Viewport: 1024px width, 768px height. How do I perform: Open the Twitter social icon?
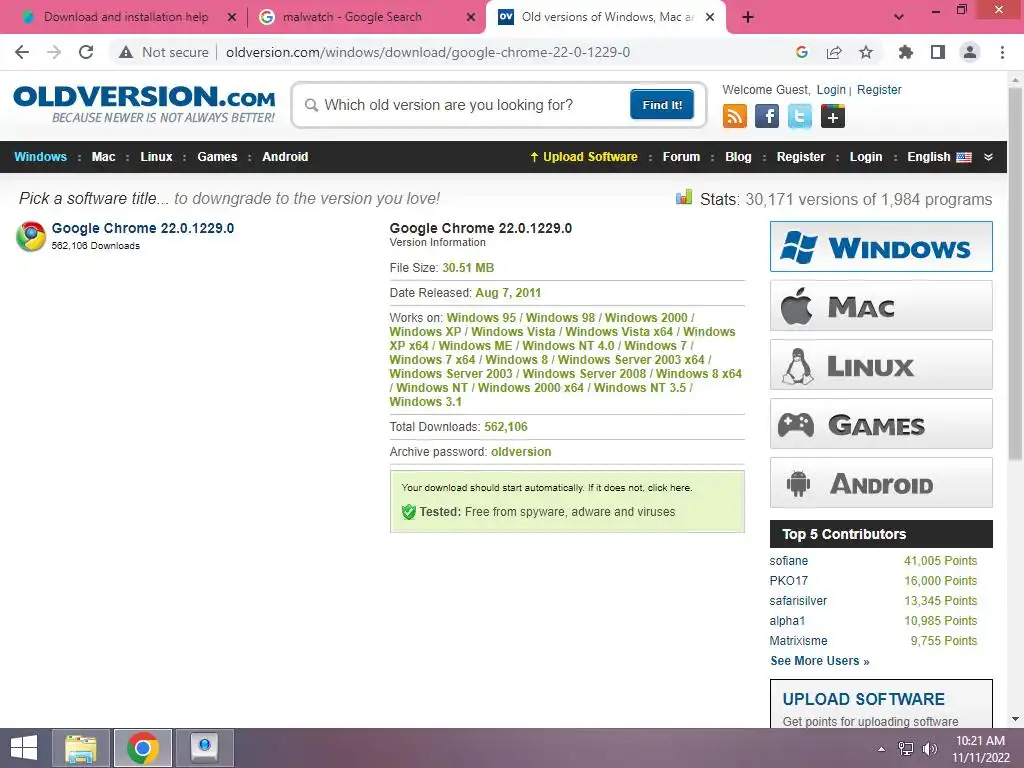pyautogui.click(x=799, y=116)
